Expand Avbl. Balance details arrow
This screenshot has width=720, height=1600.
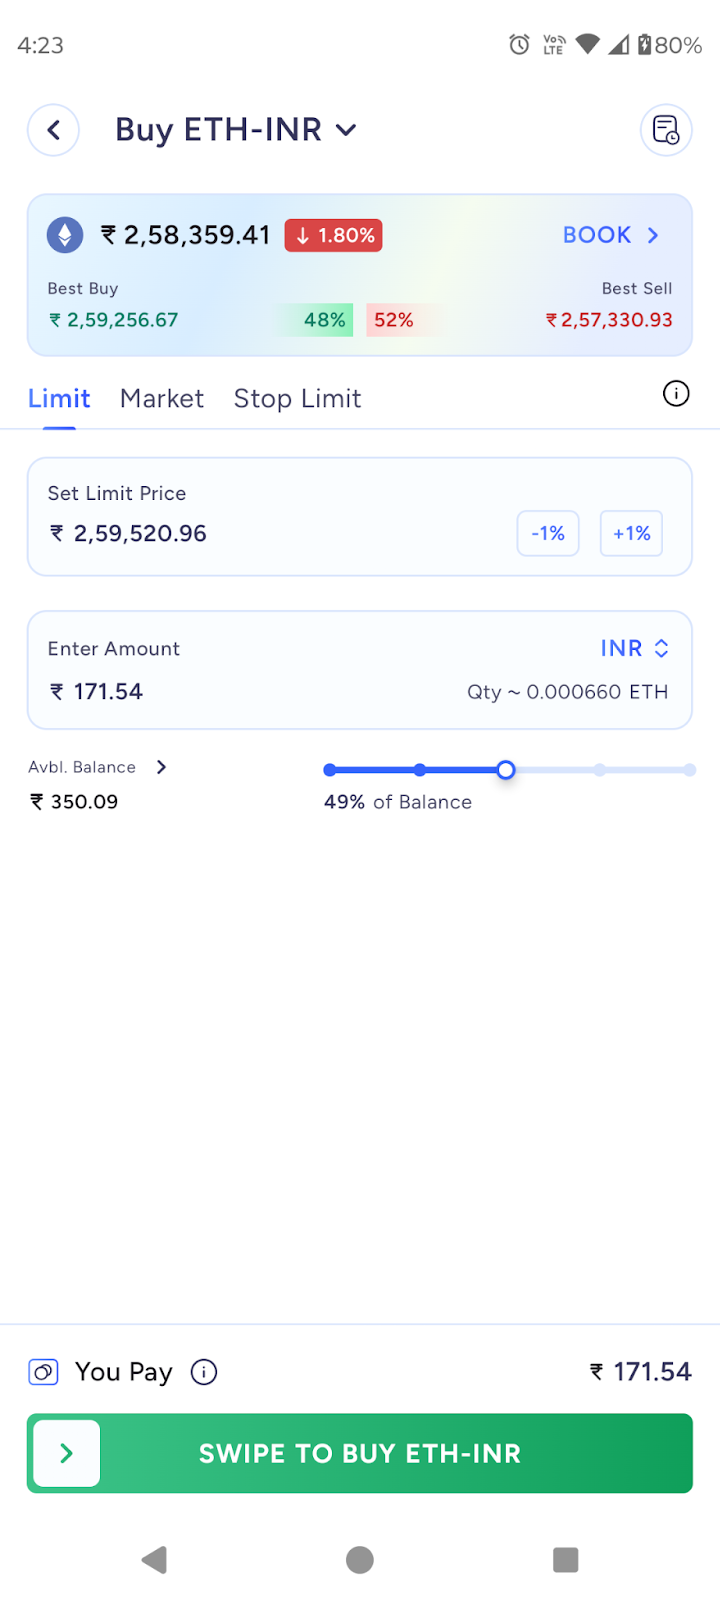point(161,767)
